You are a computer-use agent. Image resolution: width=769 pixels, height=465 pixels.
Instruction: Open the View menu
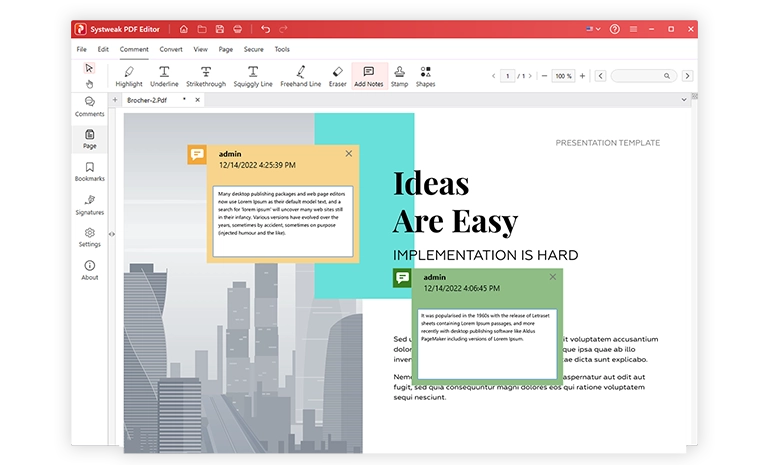tap(200, 50)
